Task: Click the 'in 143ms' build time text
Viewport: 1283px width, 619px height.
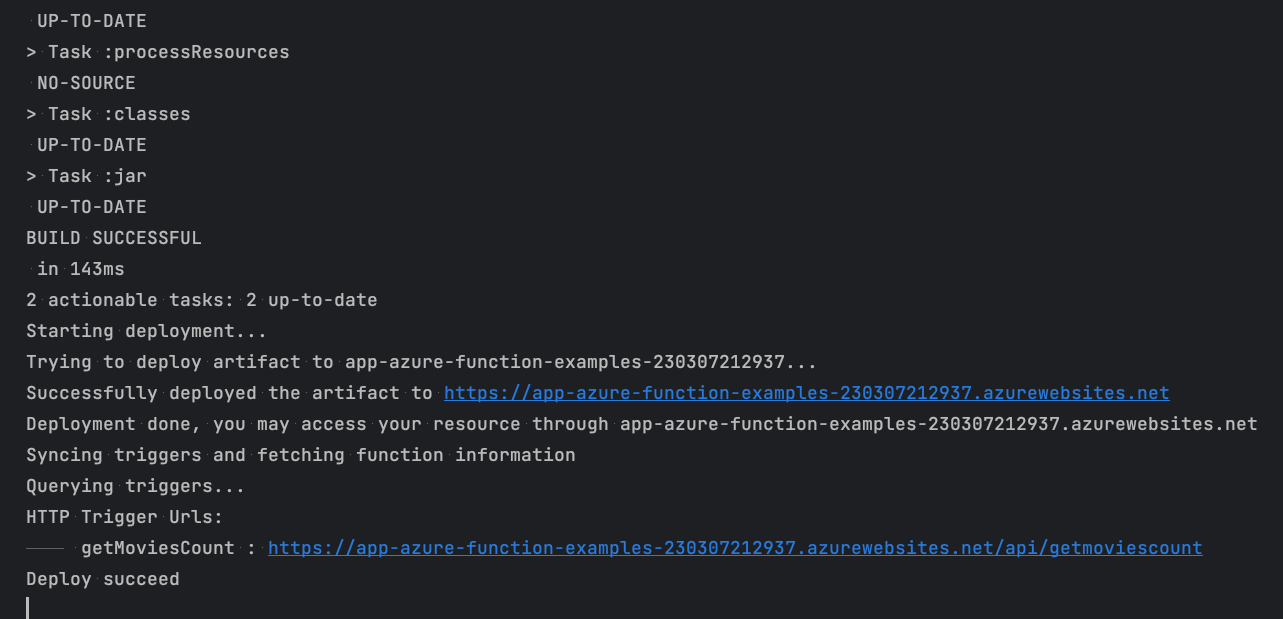Action: point(81,269)
